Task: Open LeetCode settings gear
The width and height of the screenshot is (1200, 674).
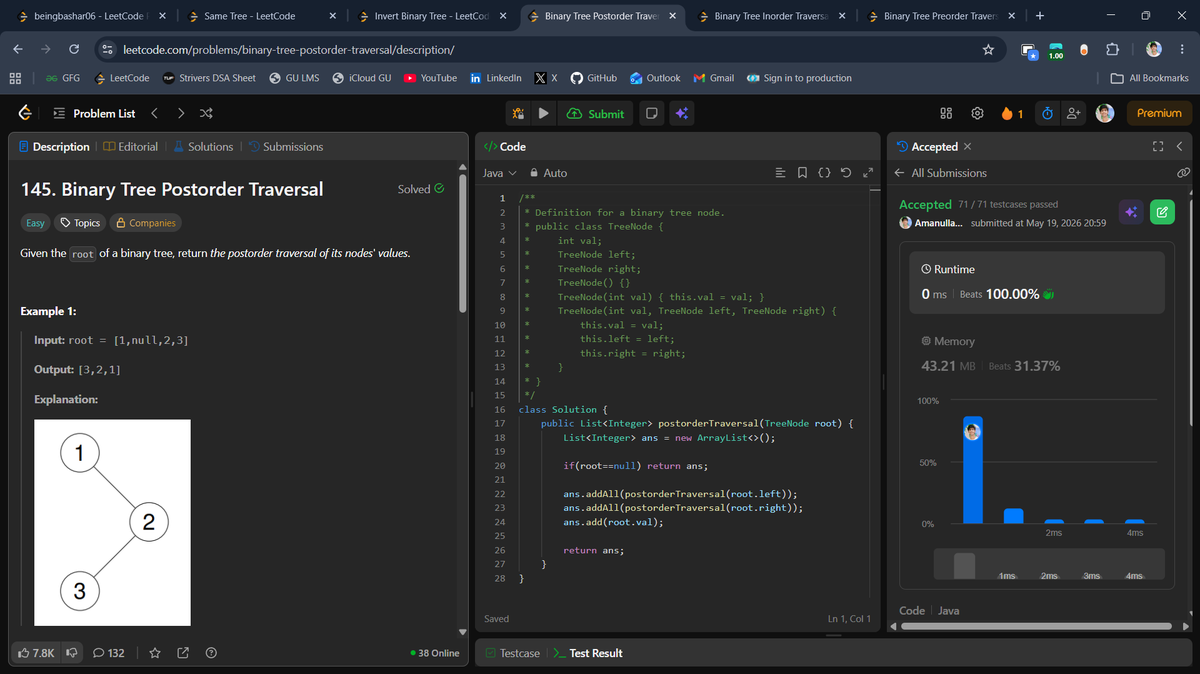Action: 977,114
